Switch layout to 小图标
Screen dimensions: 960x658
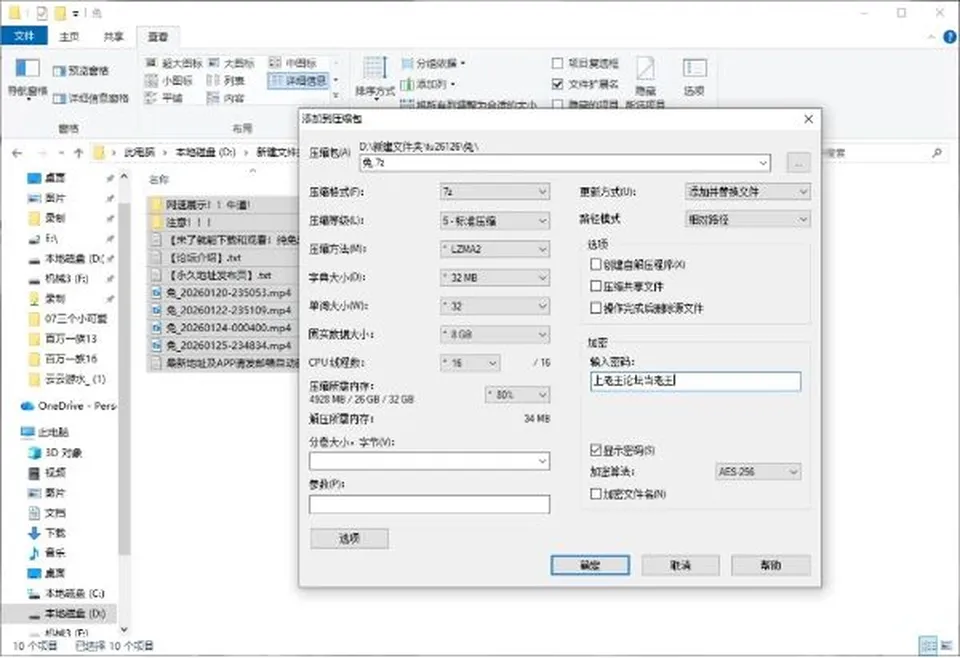(x=169, y=80)
